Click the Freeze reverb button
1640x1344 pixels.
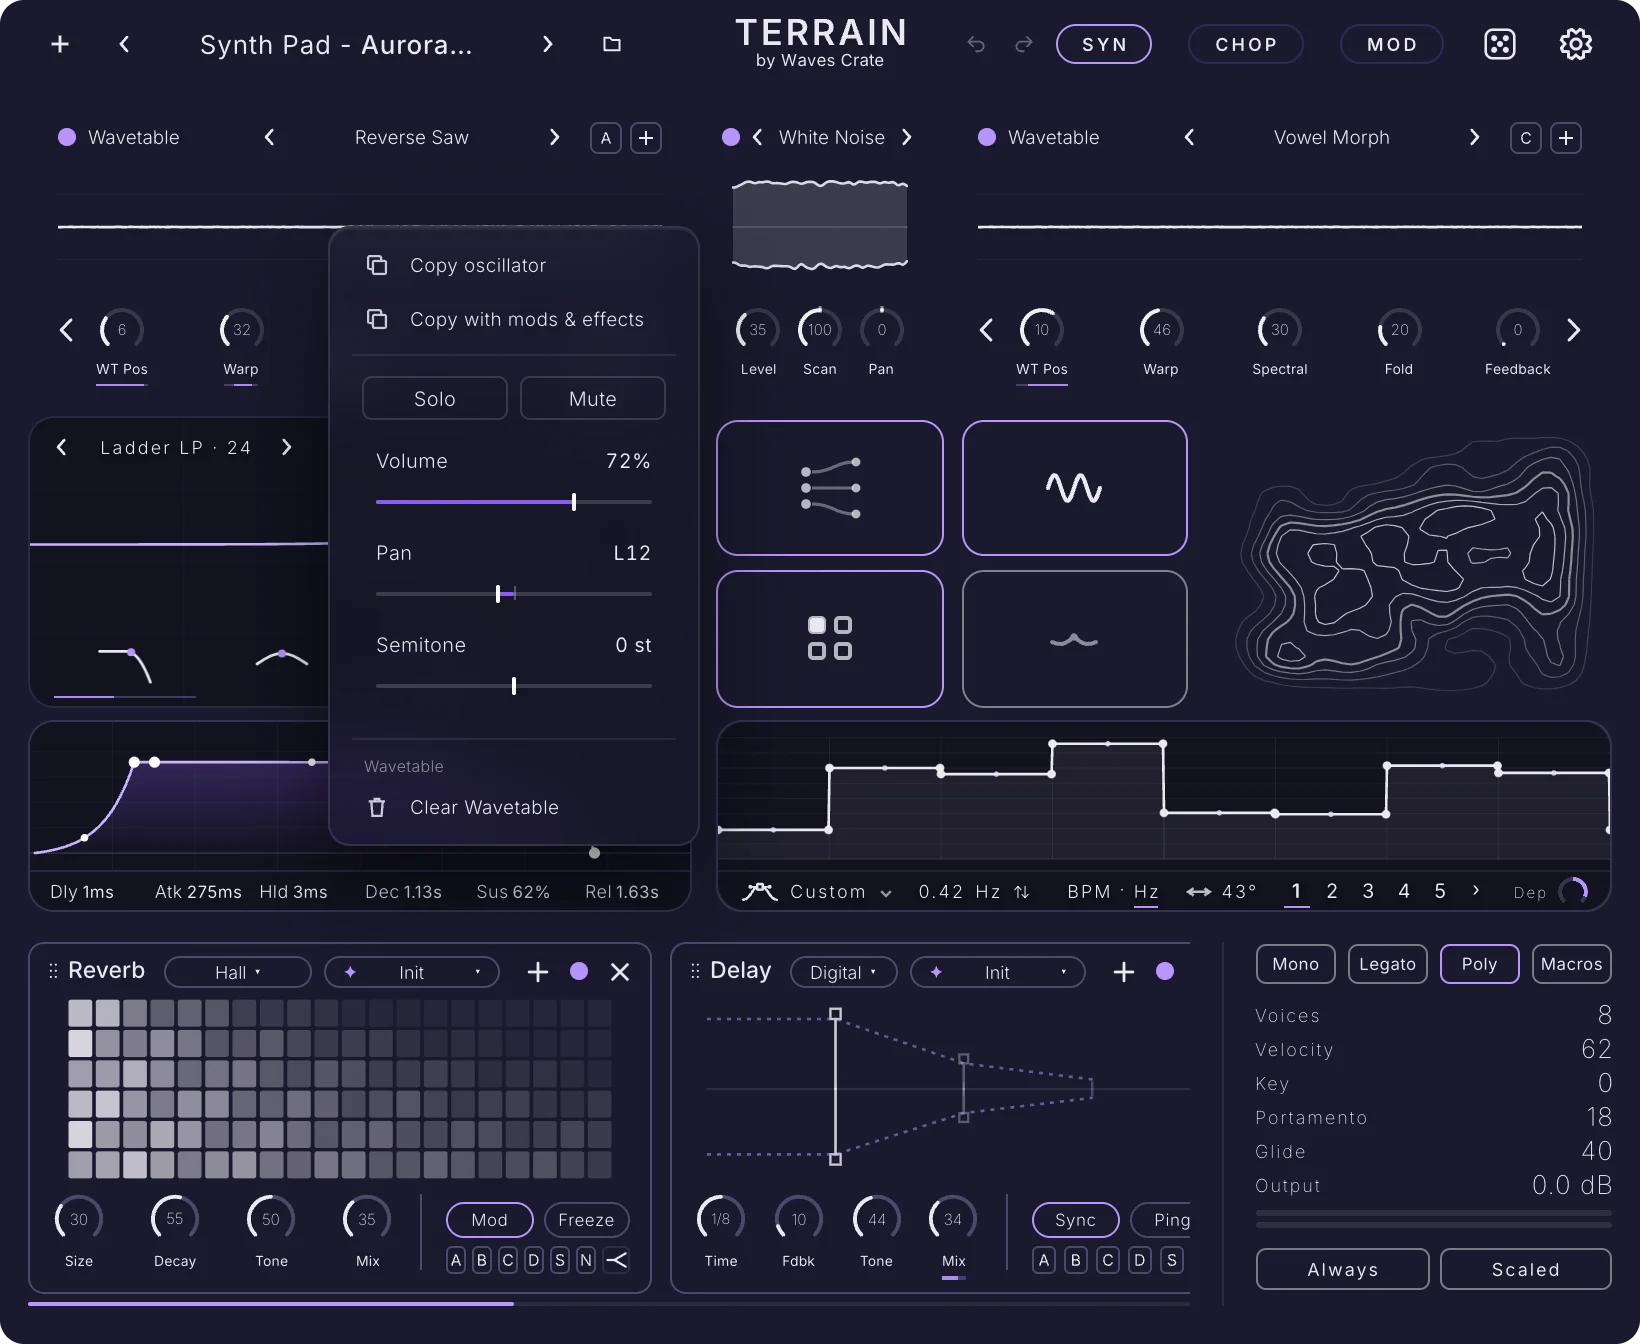tap(586, 1220)
